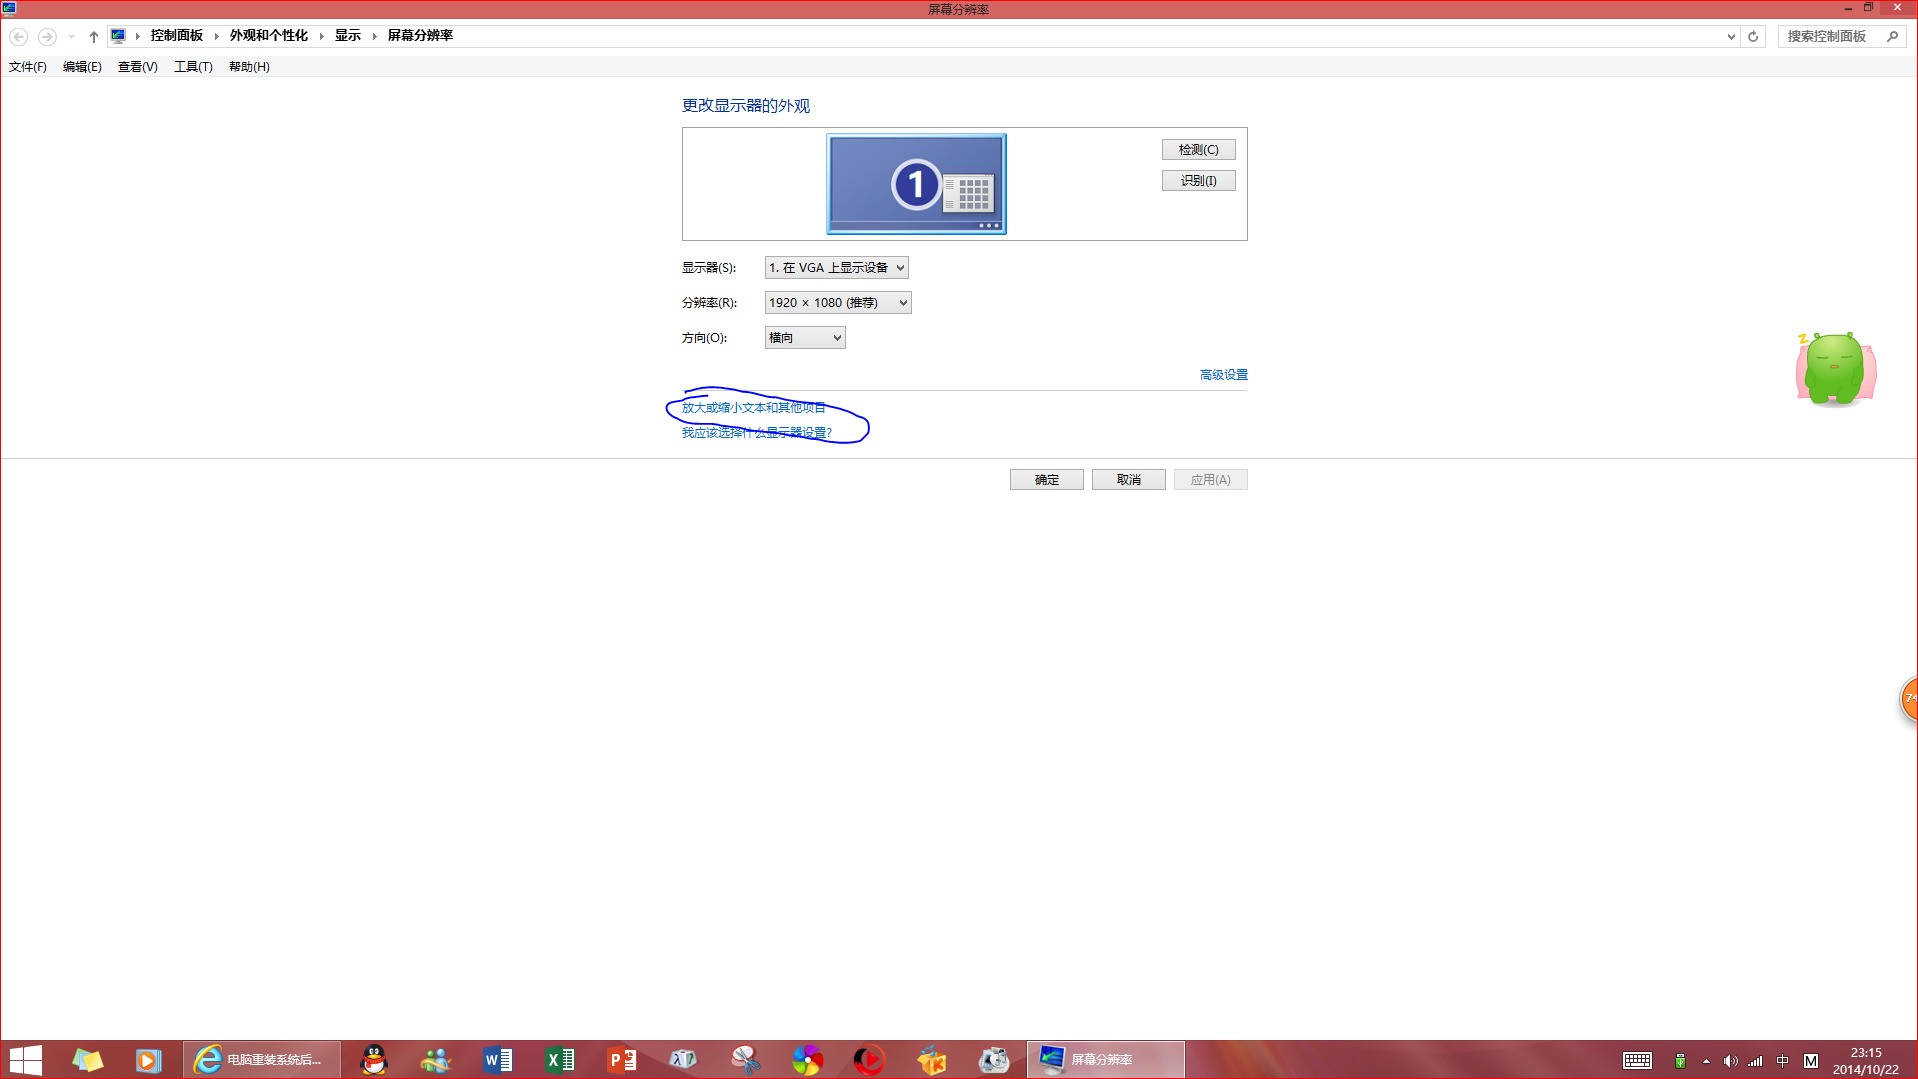Open the 分辨率 resolution dropdown
Screen dimensions: 1918x1079
(838, 302)
